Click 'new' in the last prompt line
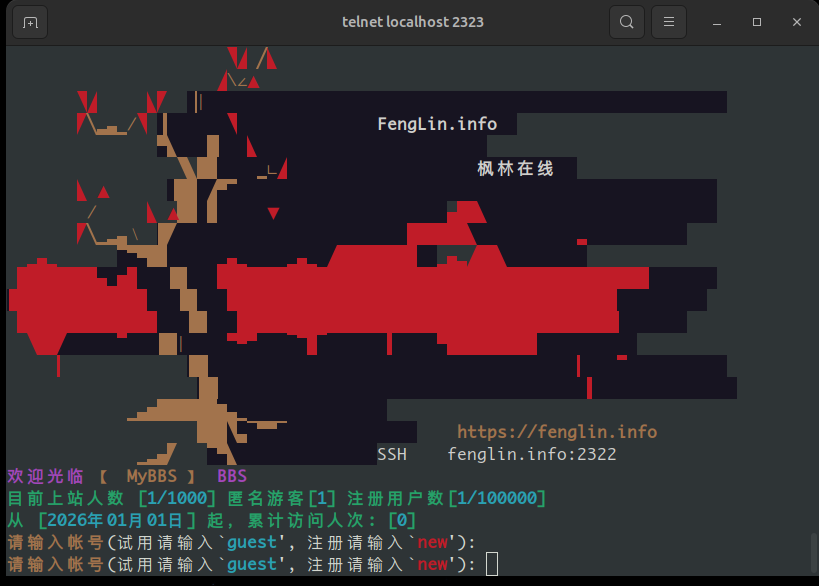Viewport: 819px width, 586px height. click(x=432, y=565)
